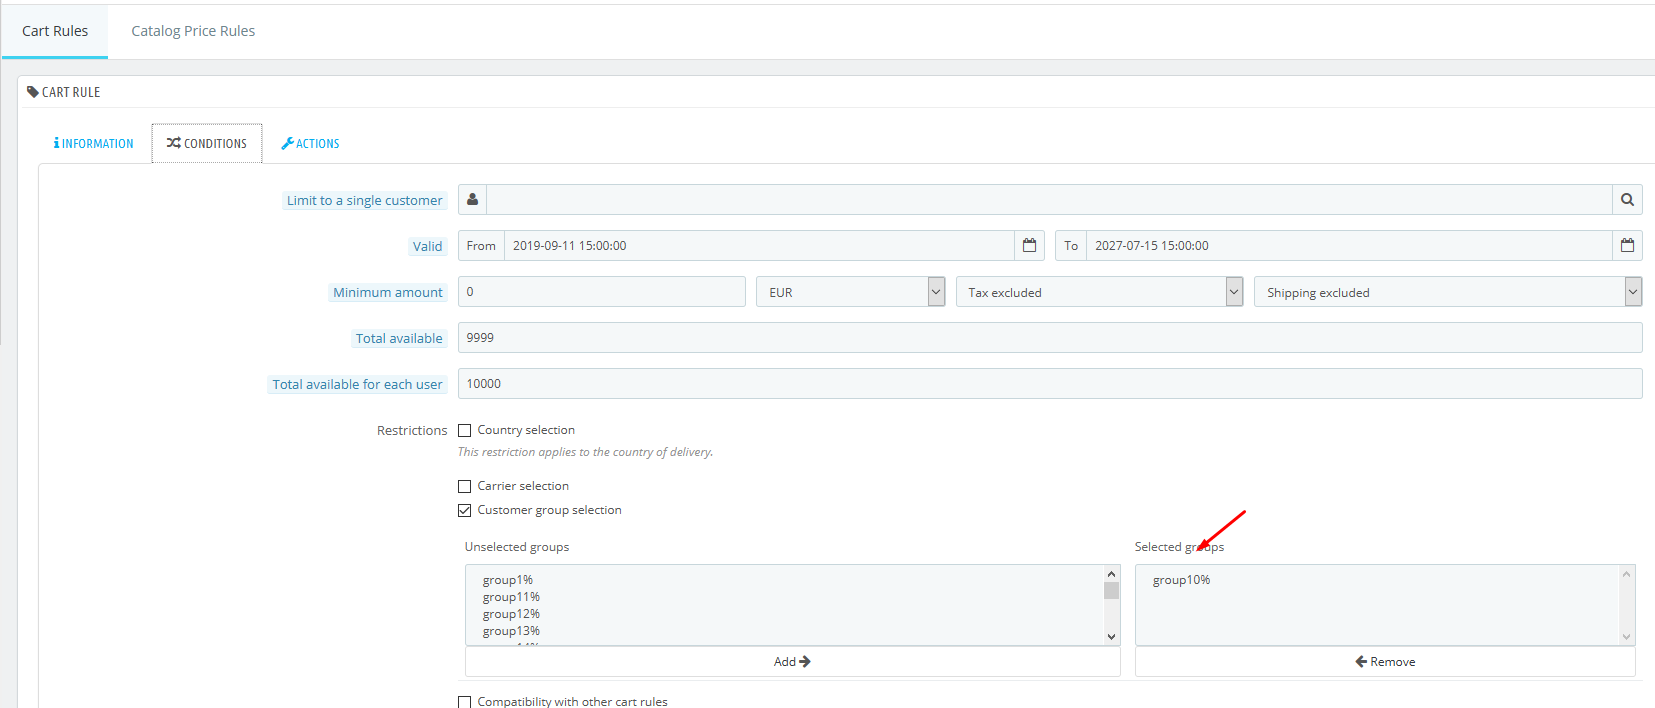Open the Information tab
Screen dimensions: 1655x708
93,144
